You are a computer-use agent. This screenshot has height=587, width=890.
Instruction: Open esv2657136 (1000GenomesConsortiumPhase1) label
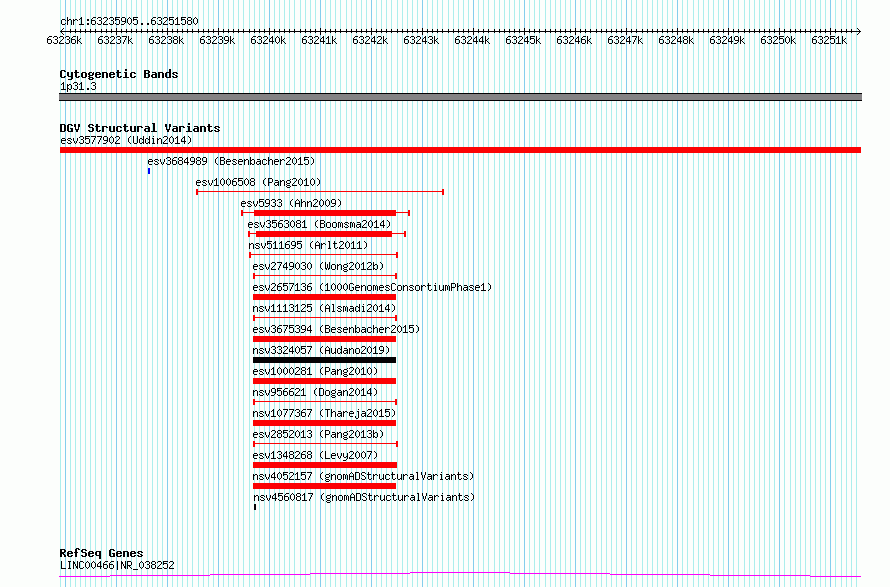tap(372, 287)
